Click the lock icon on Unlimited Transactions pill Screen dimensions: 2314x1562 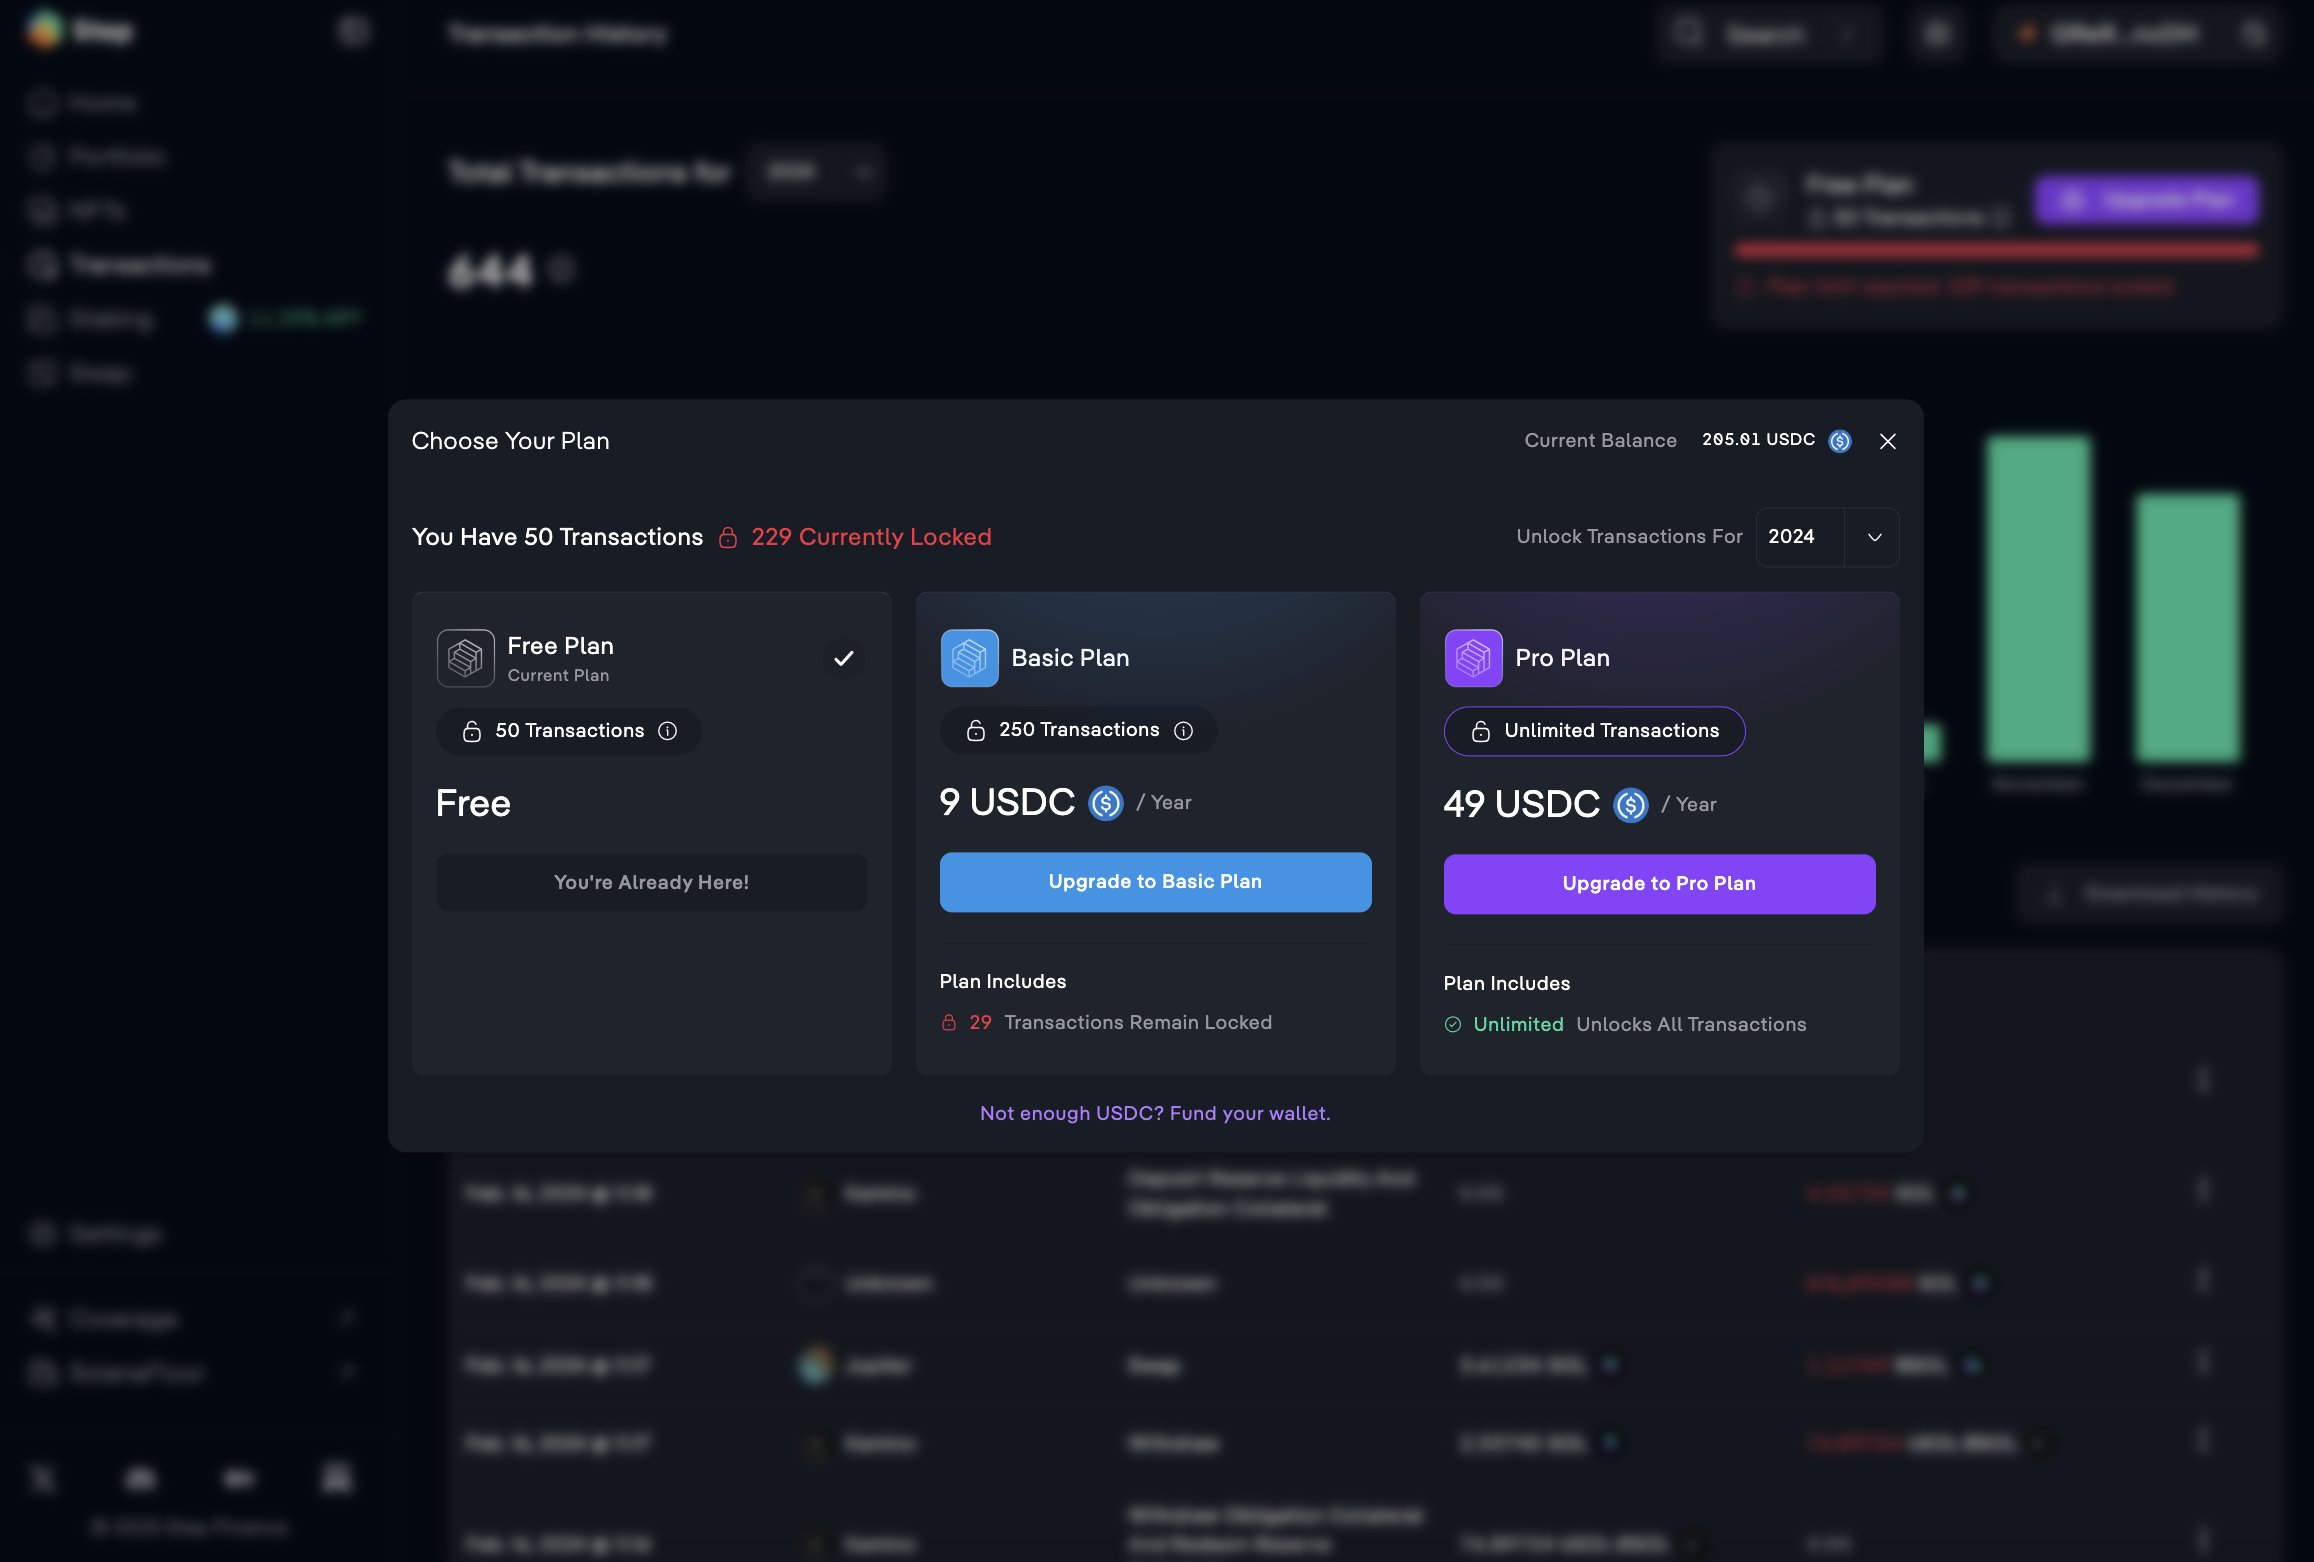[x=1480, y=731]
